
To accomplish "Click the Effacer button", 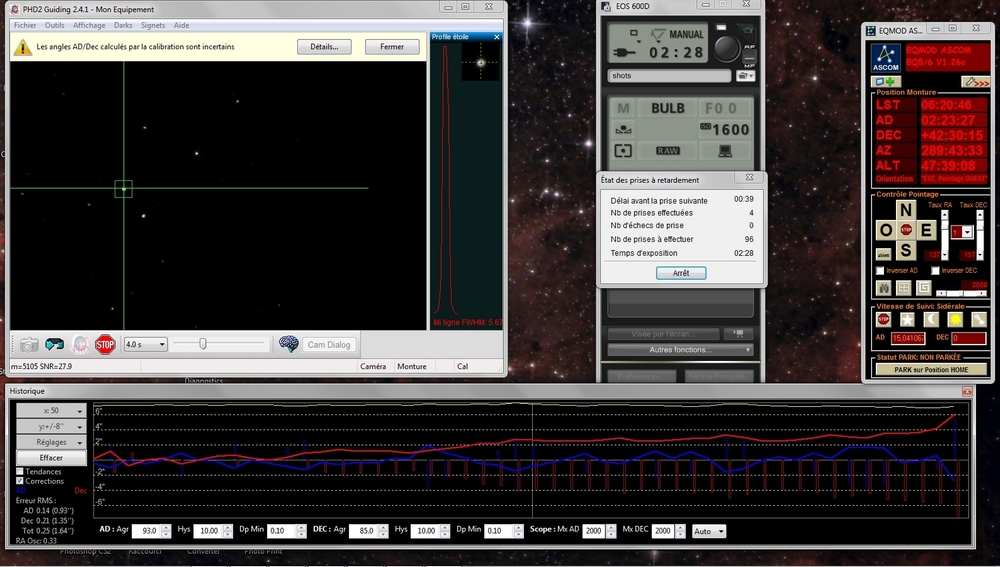I will point(51,457).
